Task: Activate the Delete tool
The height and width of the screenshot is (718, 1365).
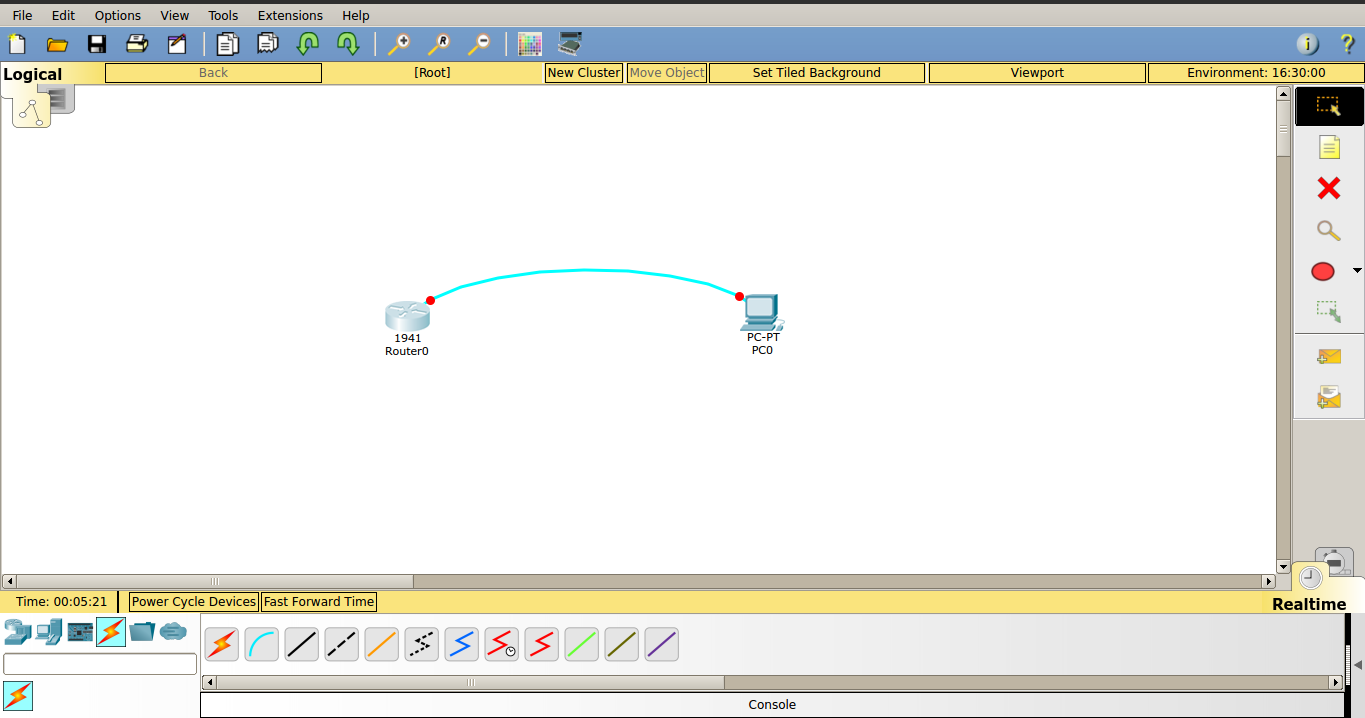Action: 1329,188
